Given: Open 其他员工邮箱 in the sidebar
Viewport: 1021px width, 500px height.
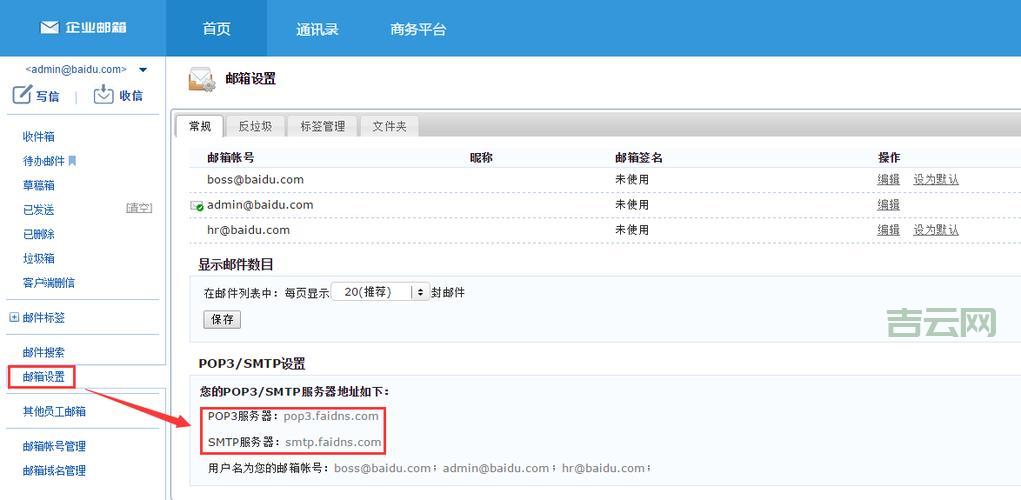Looking at the screenshot, I should (54, 411).
